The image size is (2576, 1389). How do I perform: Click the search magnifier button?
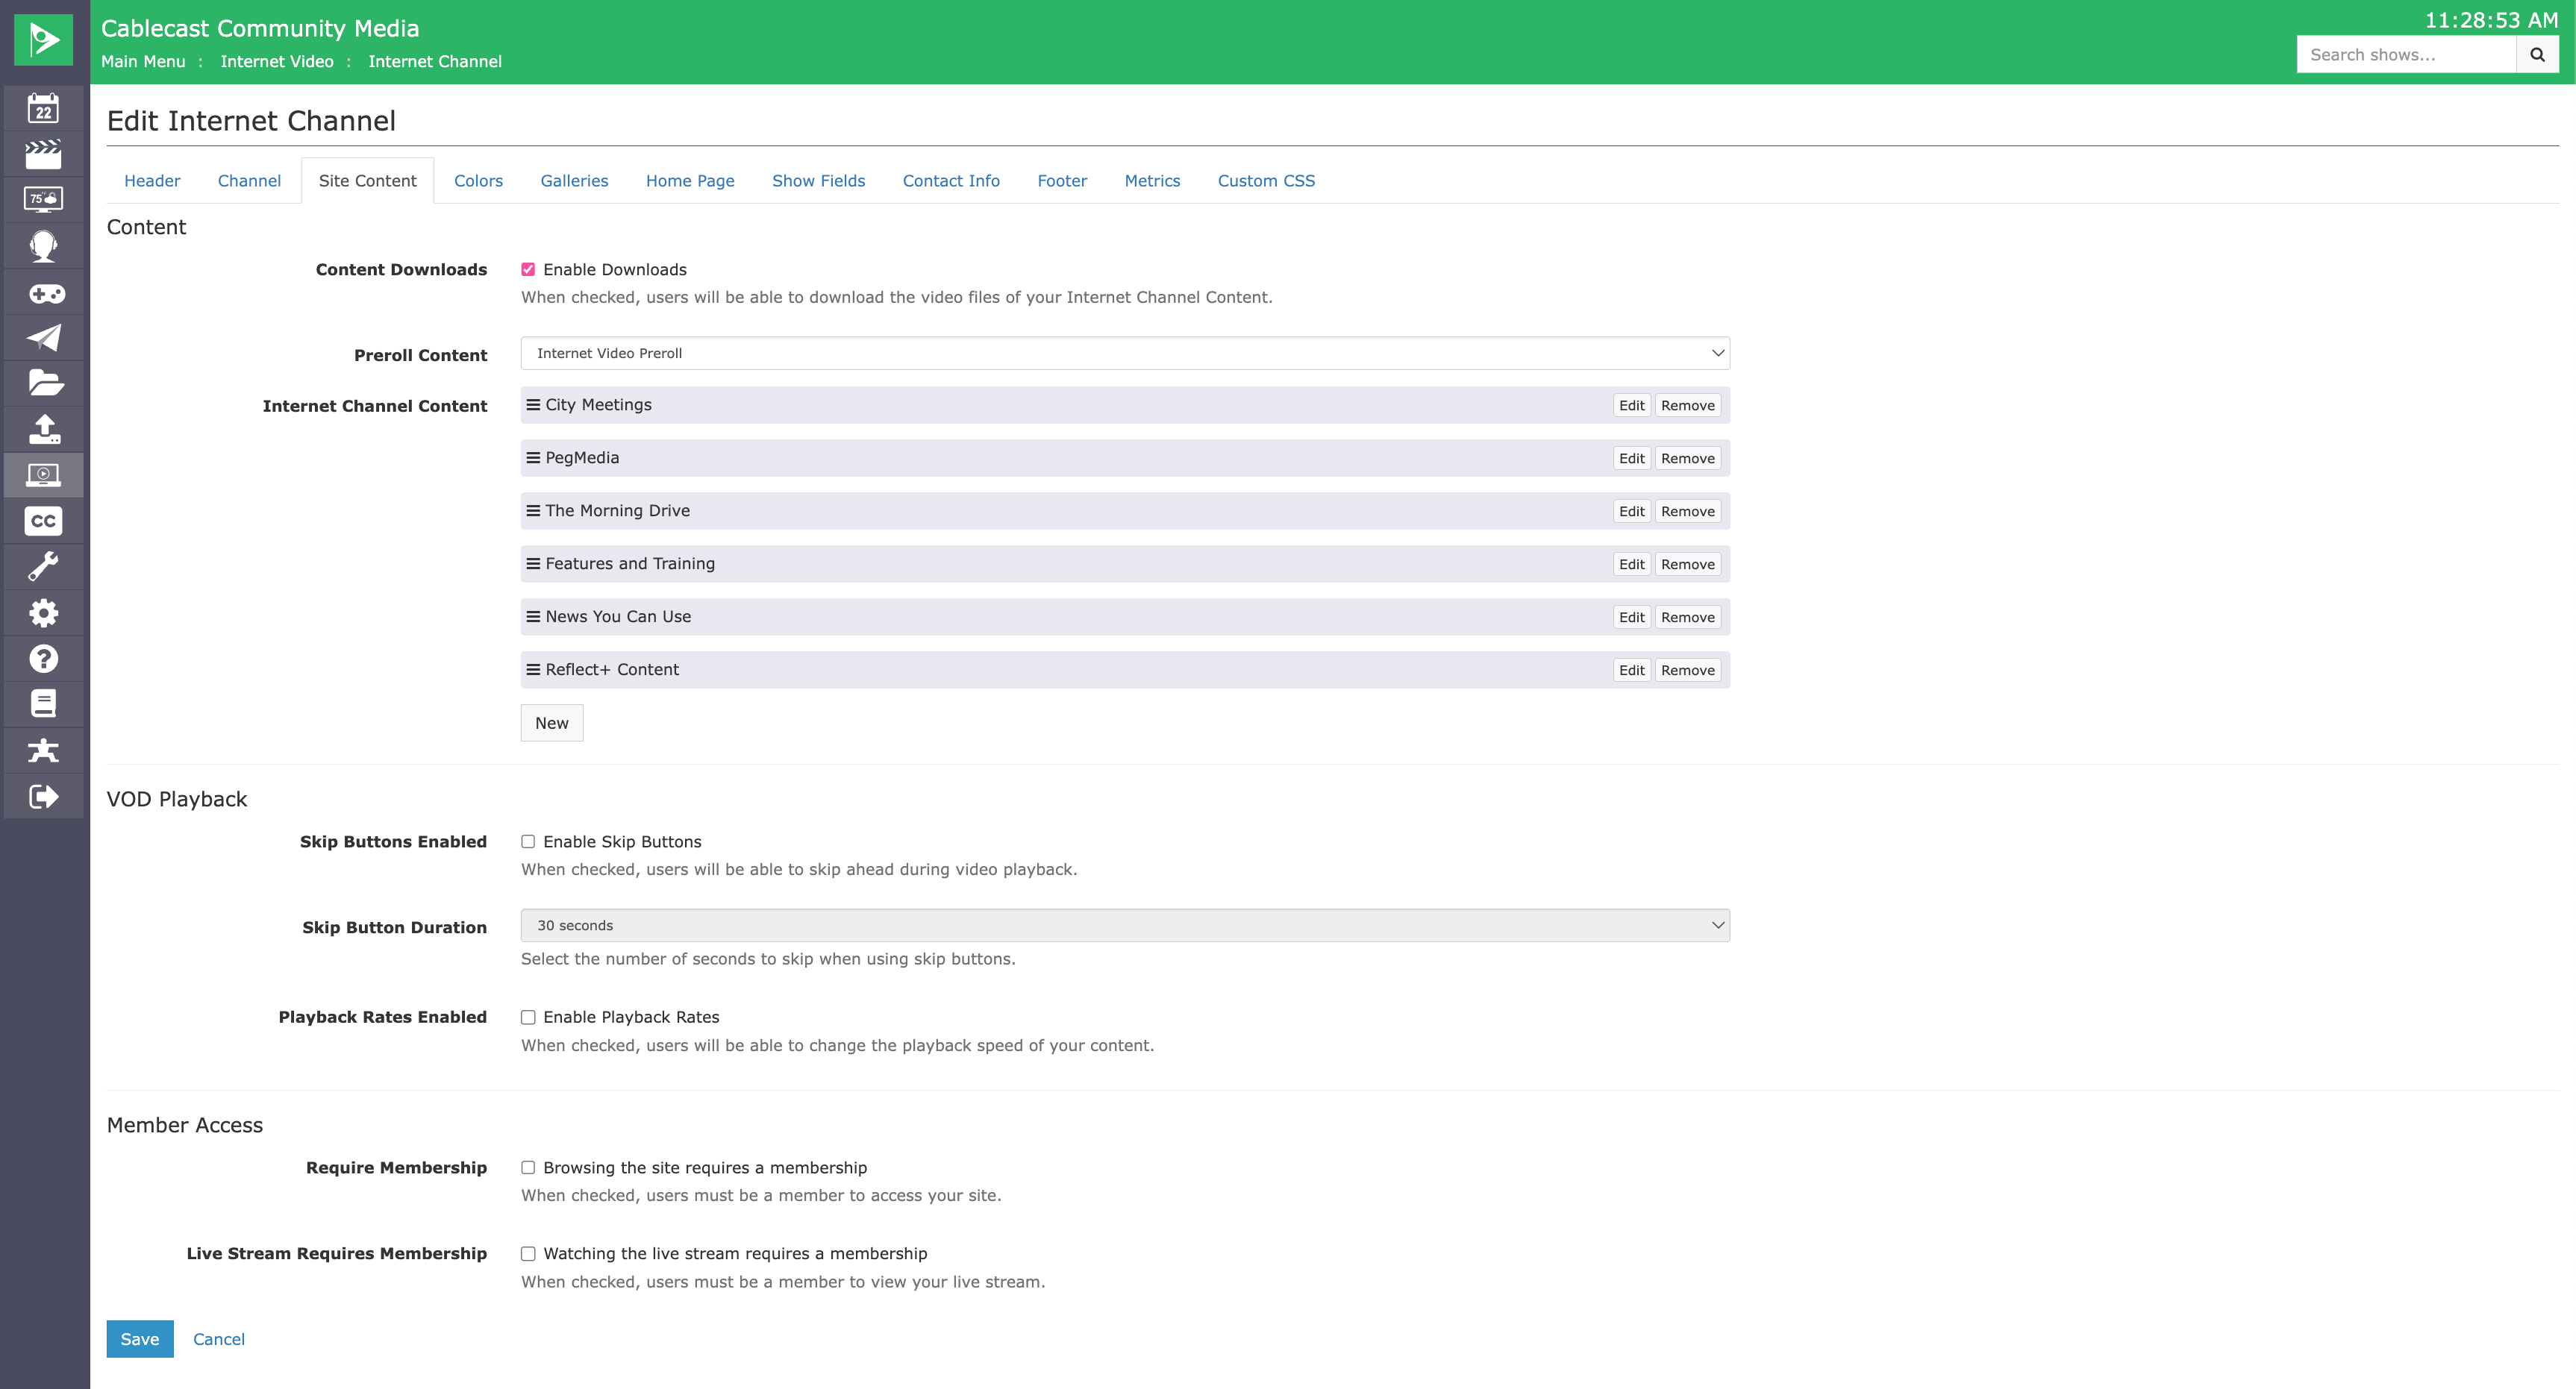pos(2537,55)
